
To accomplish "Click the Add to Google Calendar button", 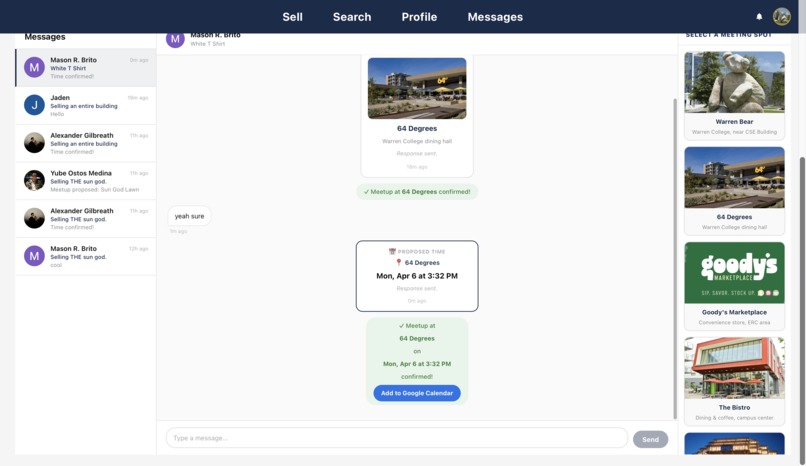I will [417, 393].
